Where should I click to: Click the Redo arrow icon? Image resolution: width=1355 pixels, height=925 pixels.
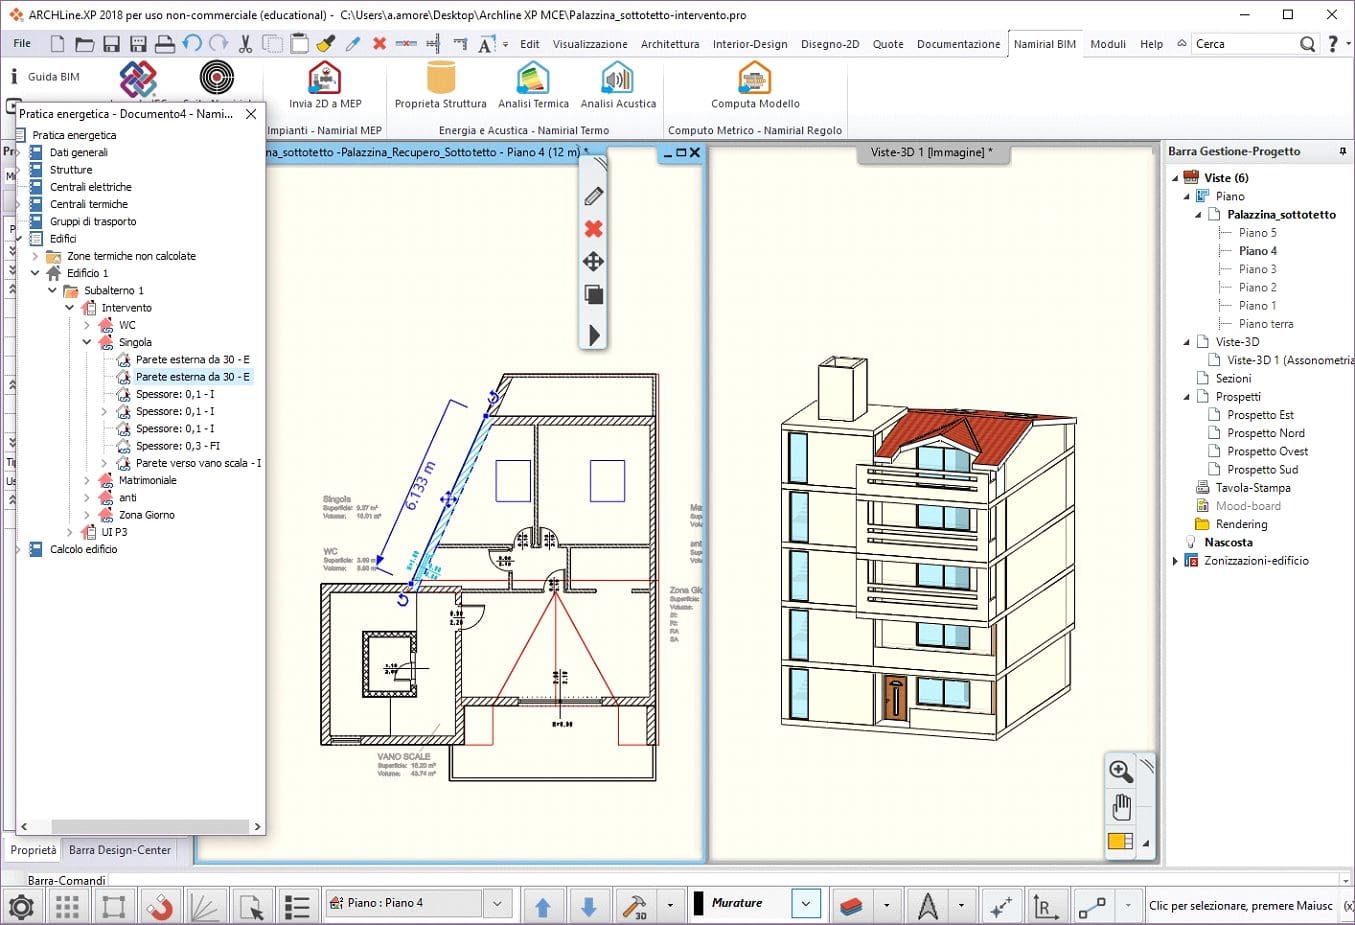point(218,43)
